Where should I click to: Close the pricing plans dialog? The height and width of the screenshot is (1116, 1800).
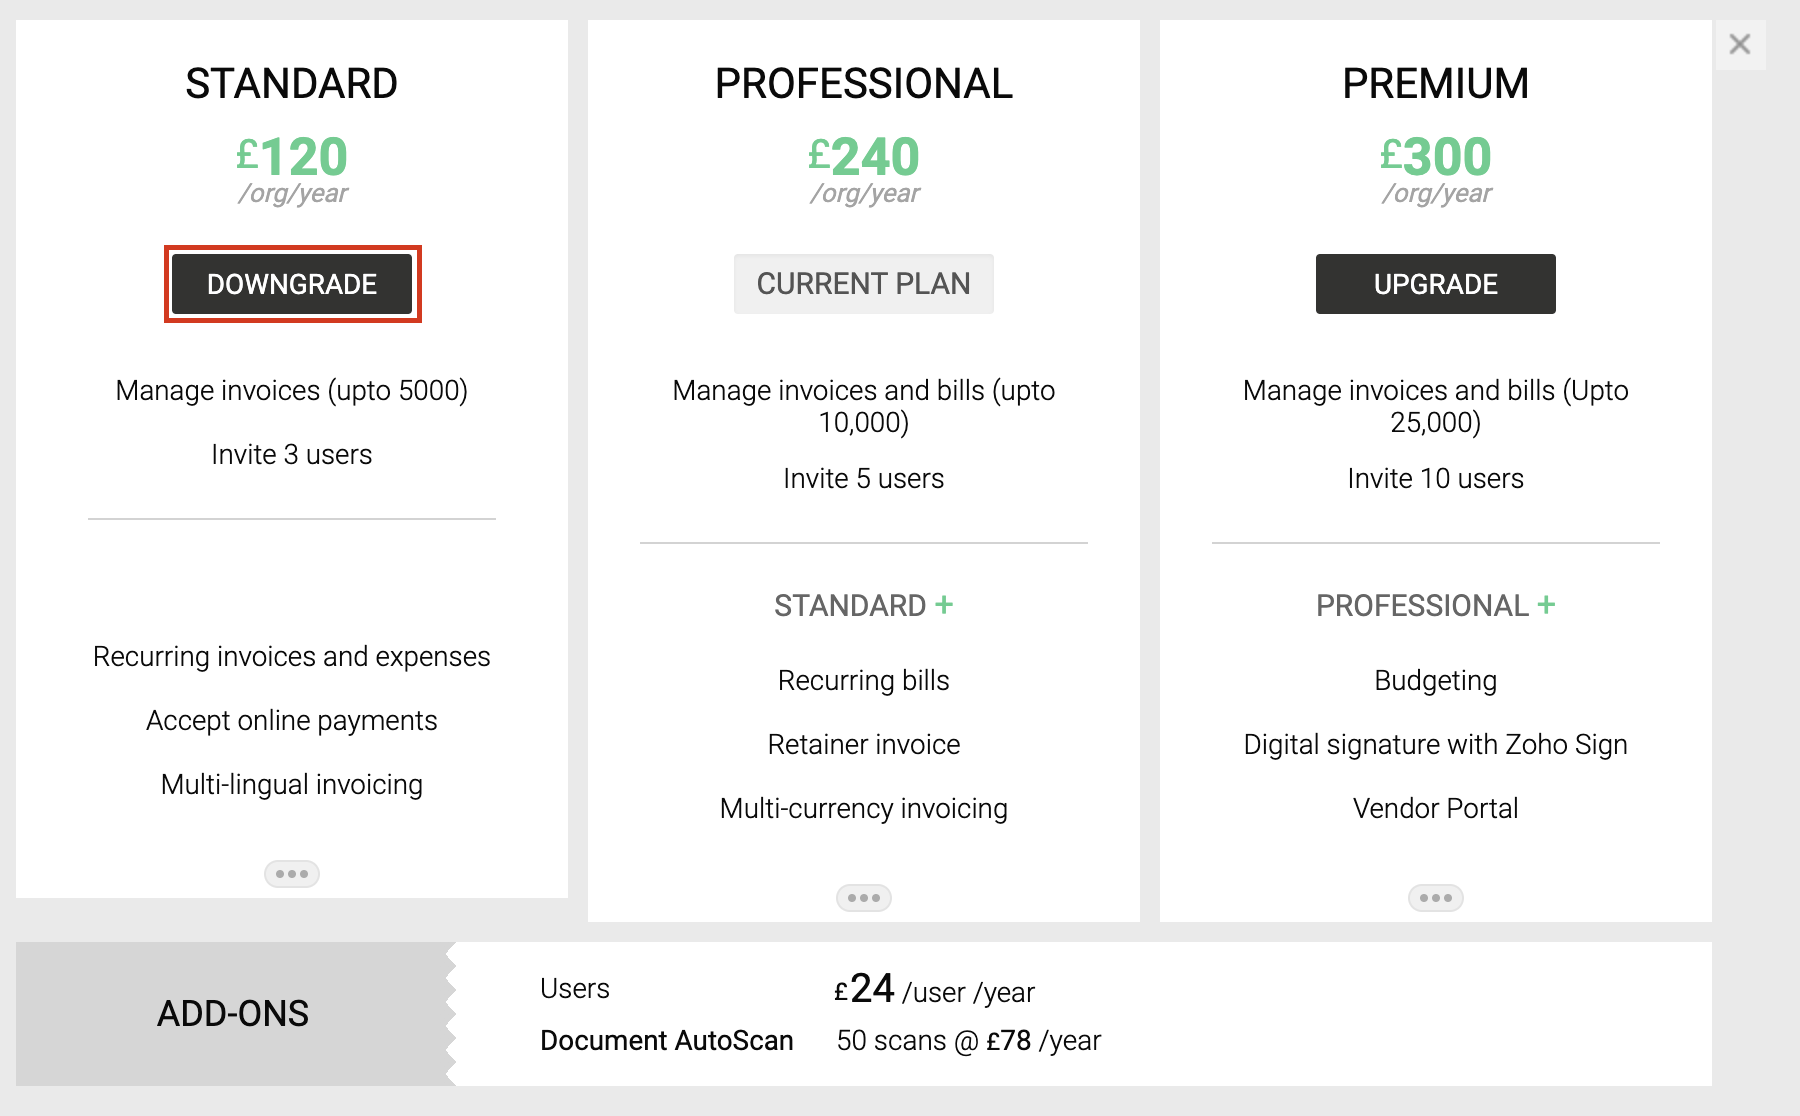click(x=1740, y=44)
